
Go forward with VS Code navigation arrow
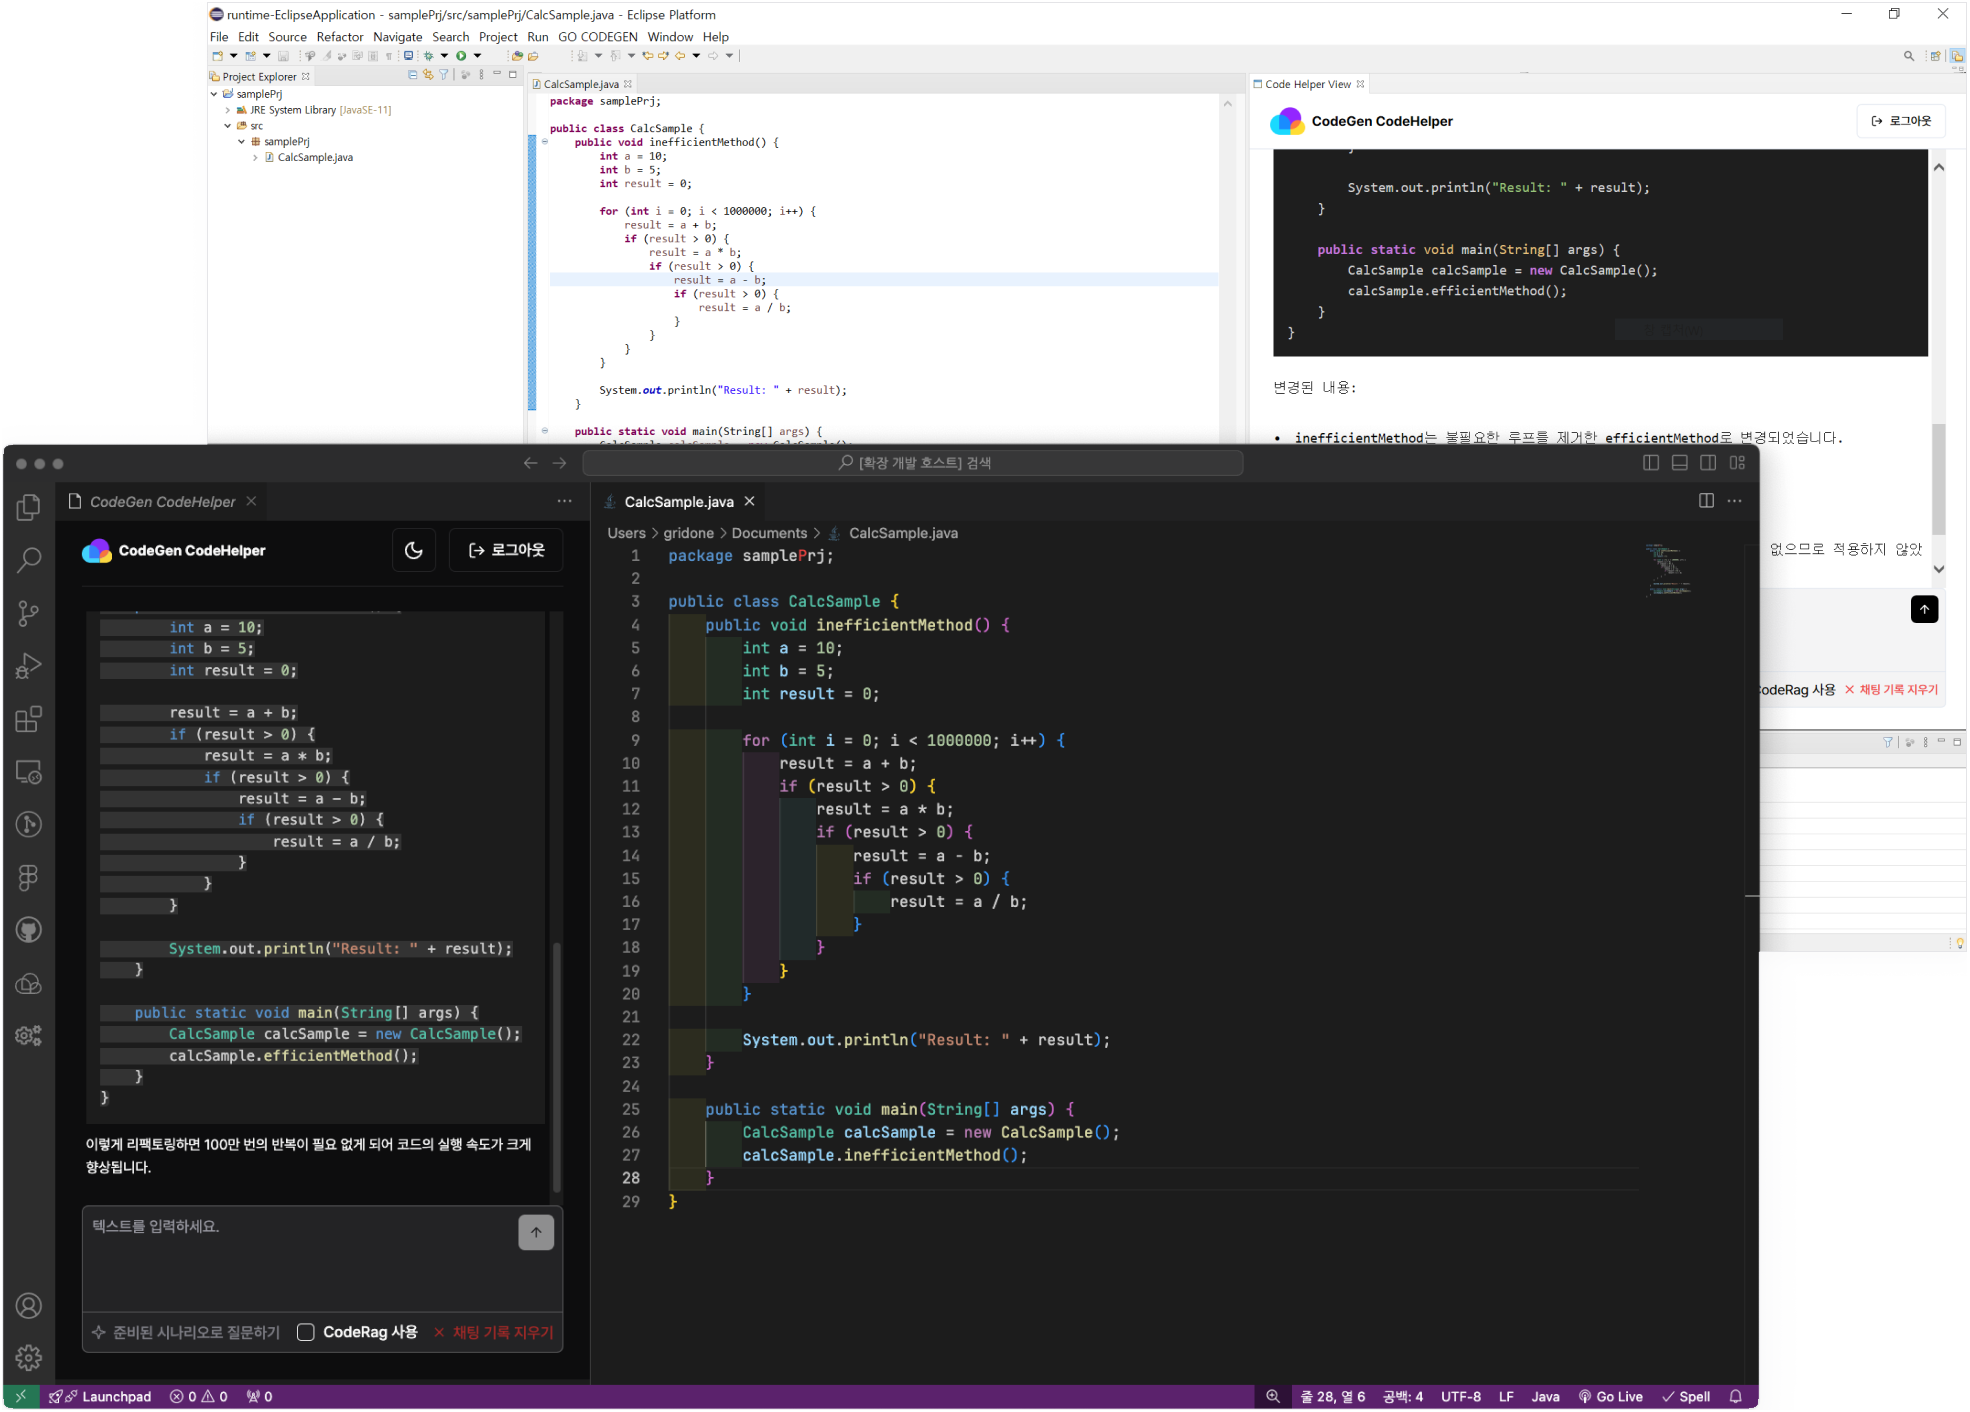559,463
